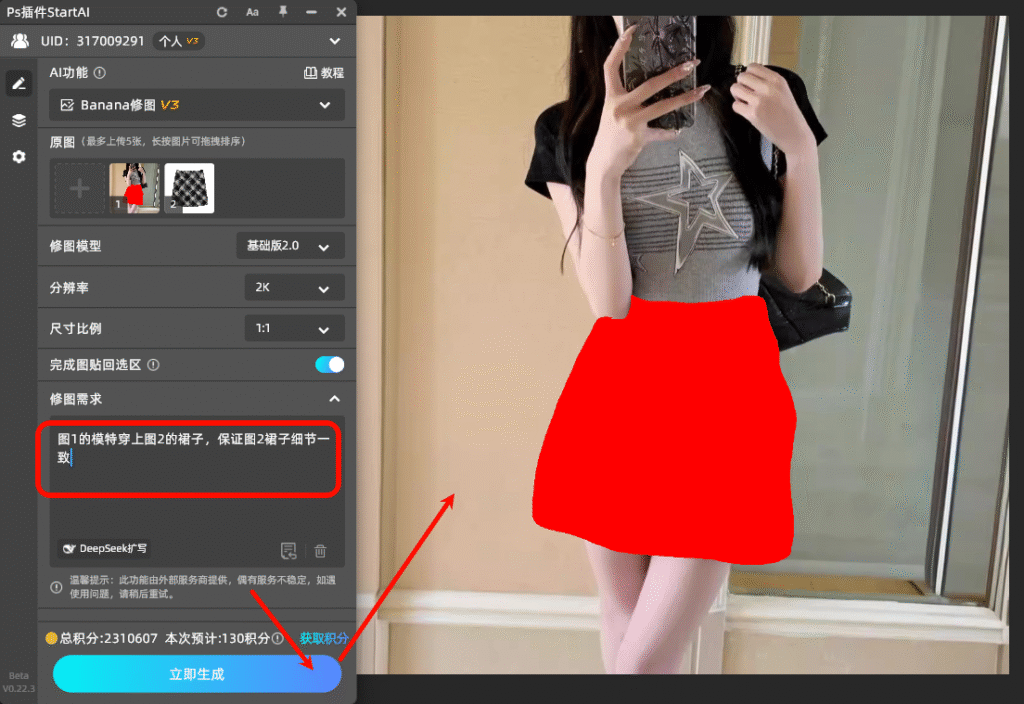Image resolution: width=1024 pixels, height=704 pixels.
Task: Open the settings gear in sidebar
Action: pyautogui.click(x=18, y=157)
